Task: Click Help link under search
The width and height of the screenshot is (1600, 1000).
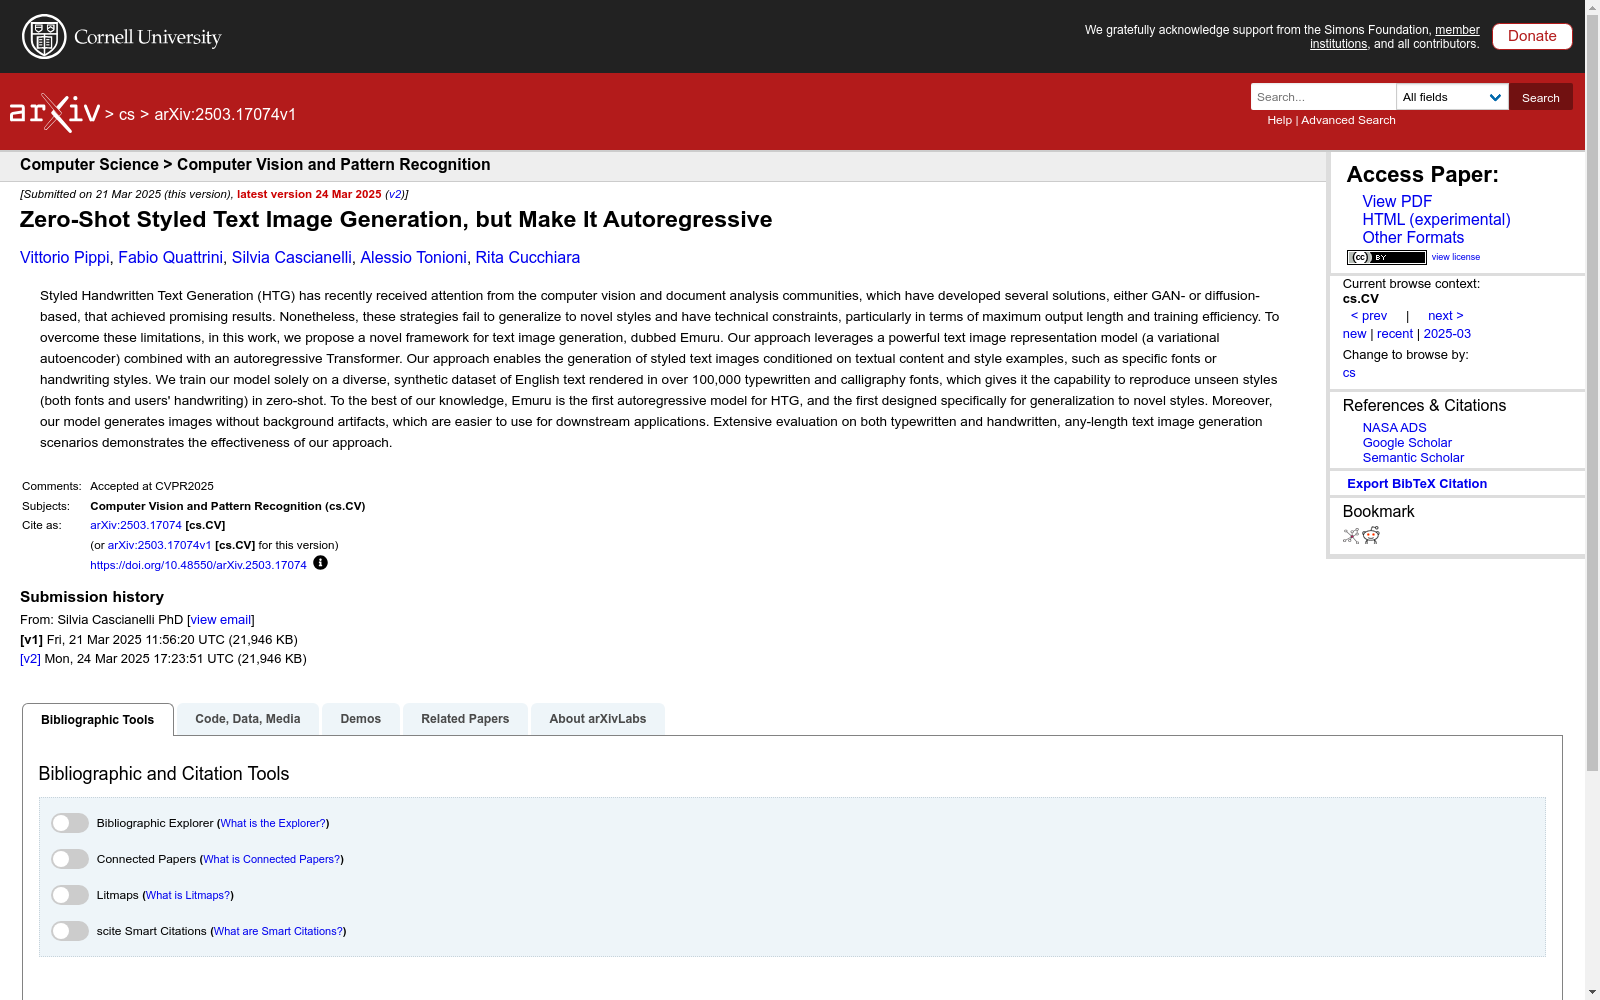Action: tap(1279, 120)
